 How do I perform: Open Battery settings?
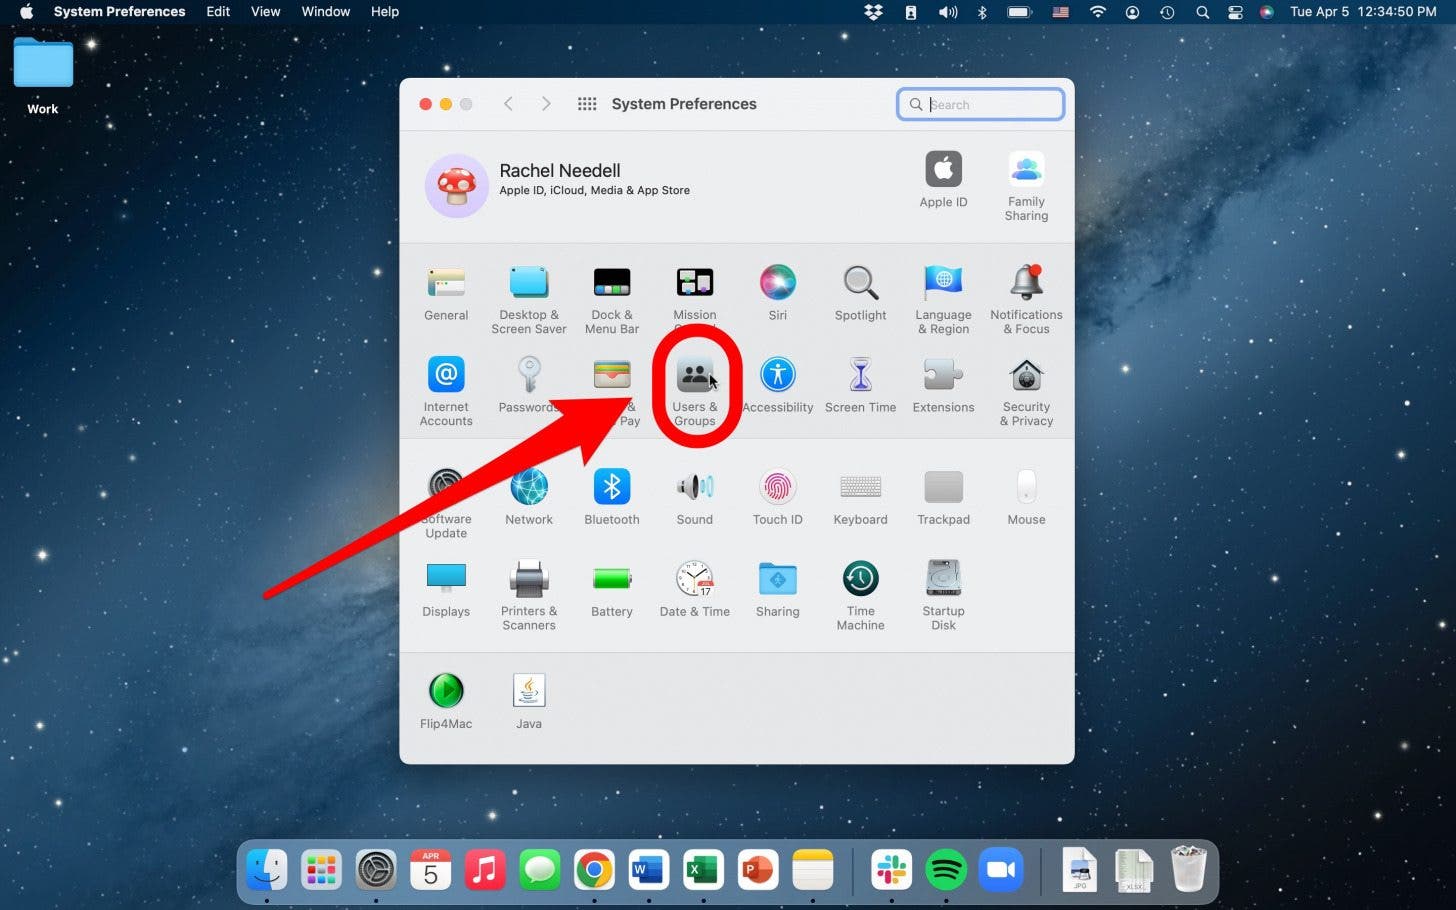(611, 580)
